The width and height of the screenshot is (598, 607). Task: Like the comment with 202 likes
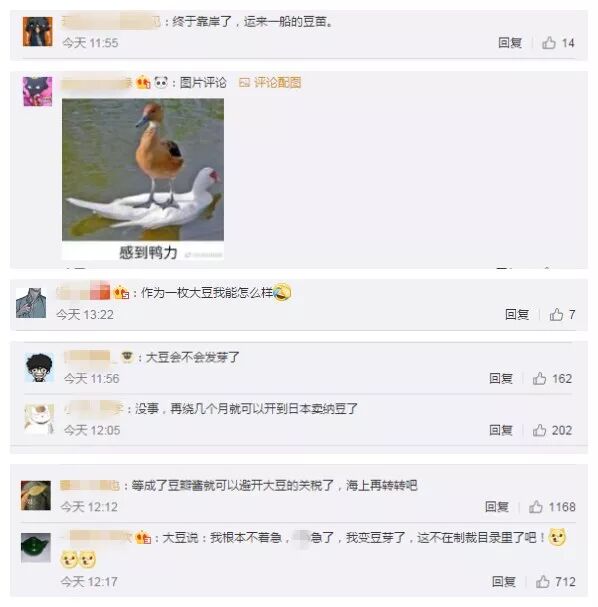tap(539, 430)
